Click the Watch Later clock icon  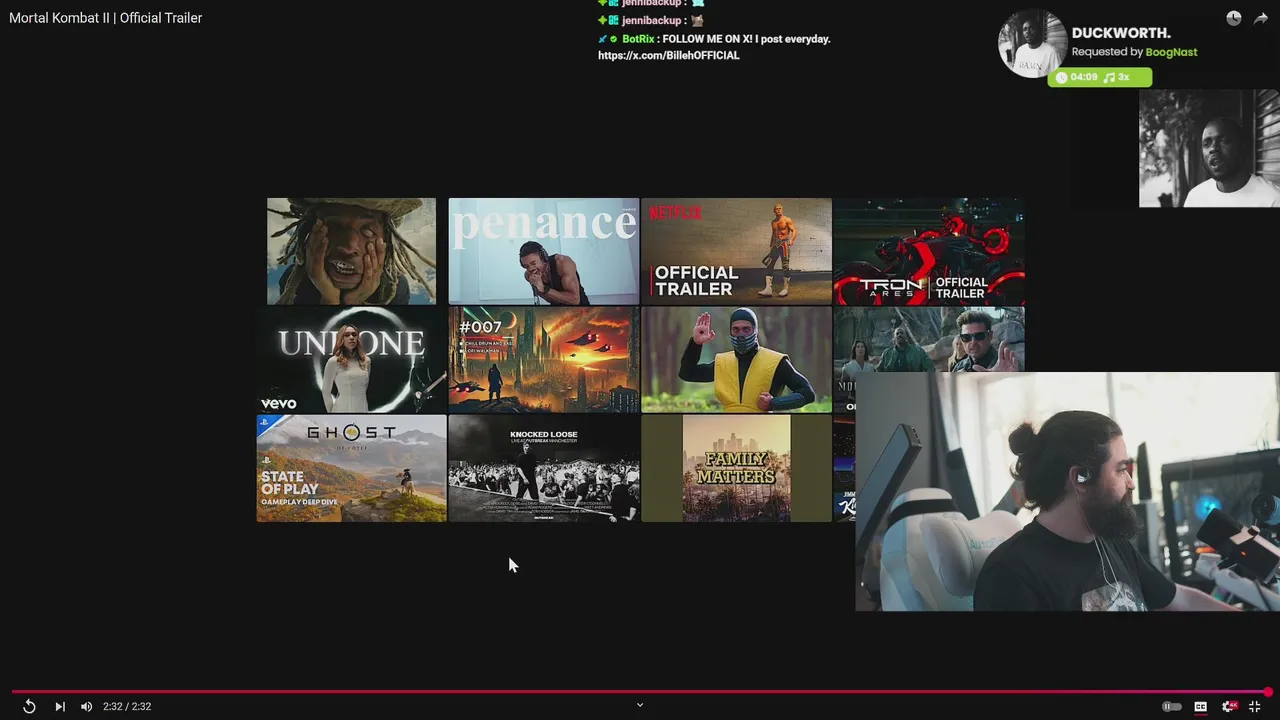tap(1234, 18)
